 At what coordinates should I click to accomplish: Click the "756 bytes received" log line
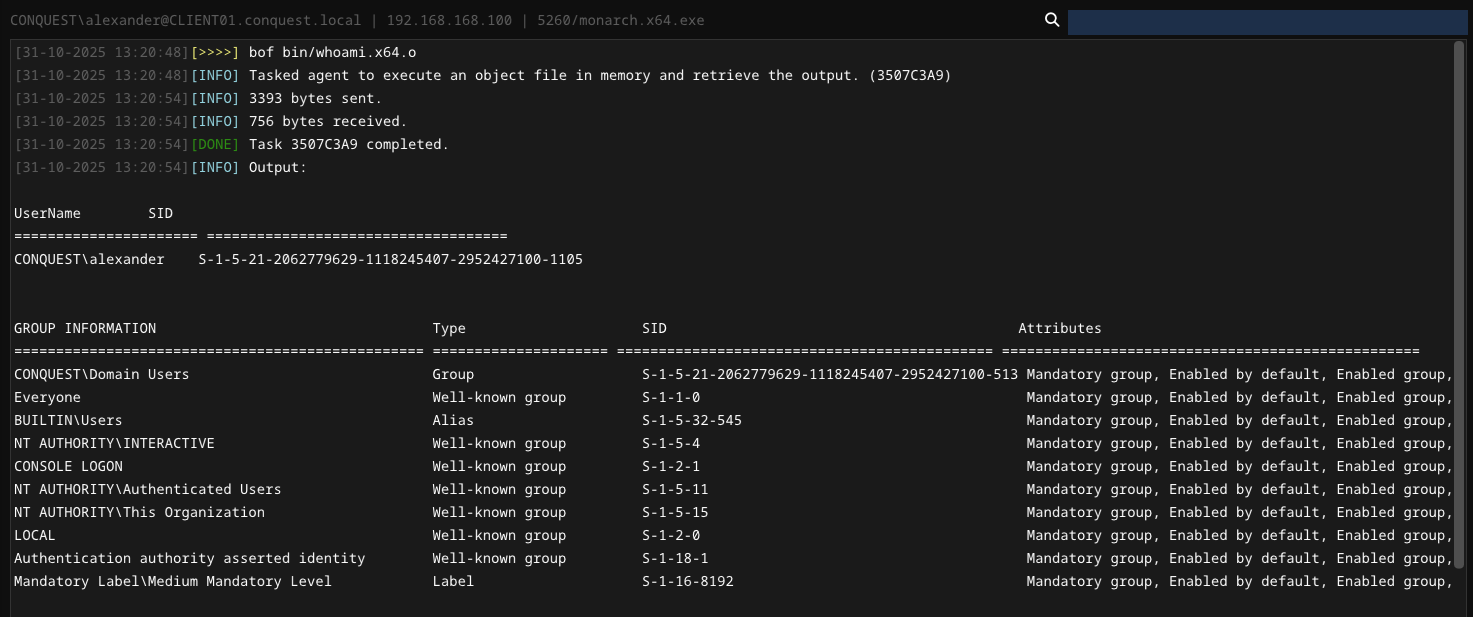(327, 121)
